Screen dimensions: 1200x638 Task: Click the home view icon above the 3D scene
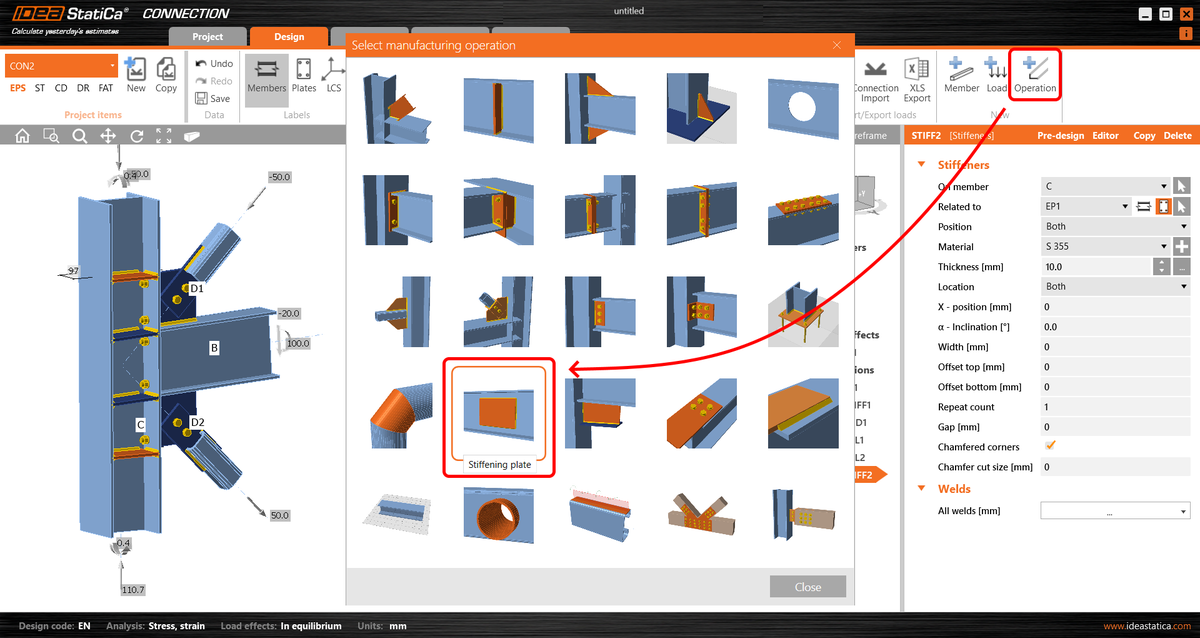pyautogui.click(x=22, y=135)
